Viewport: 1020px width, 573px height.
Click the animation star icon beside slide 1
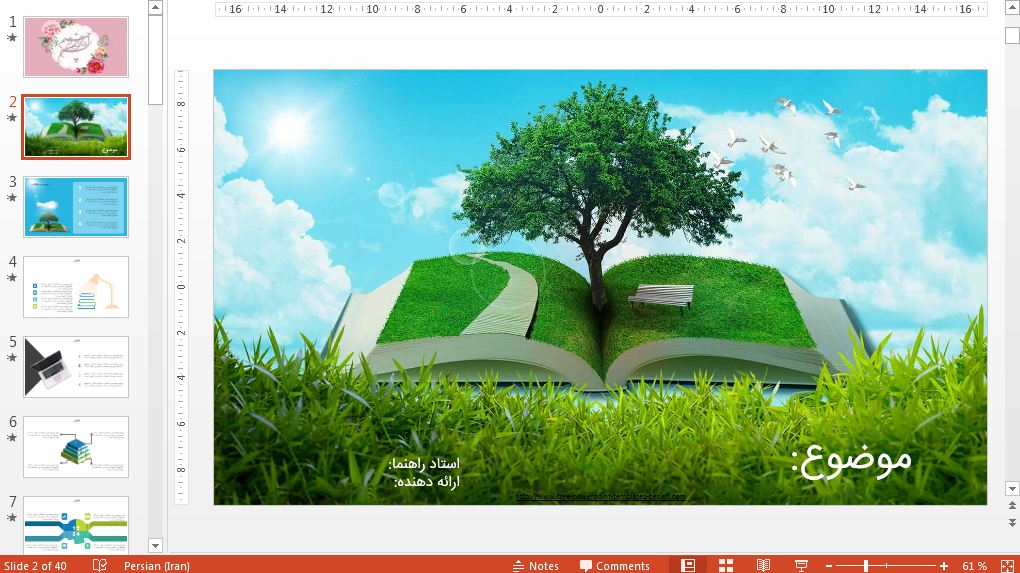click(12, 38)
